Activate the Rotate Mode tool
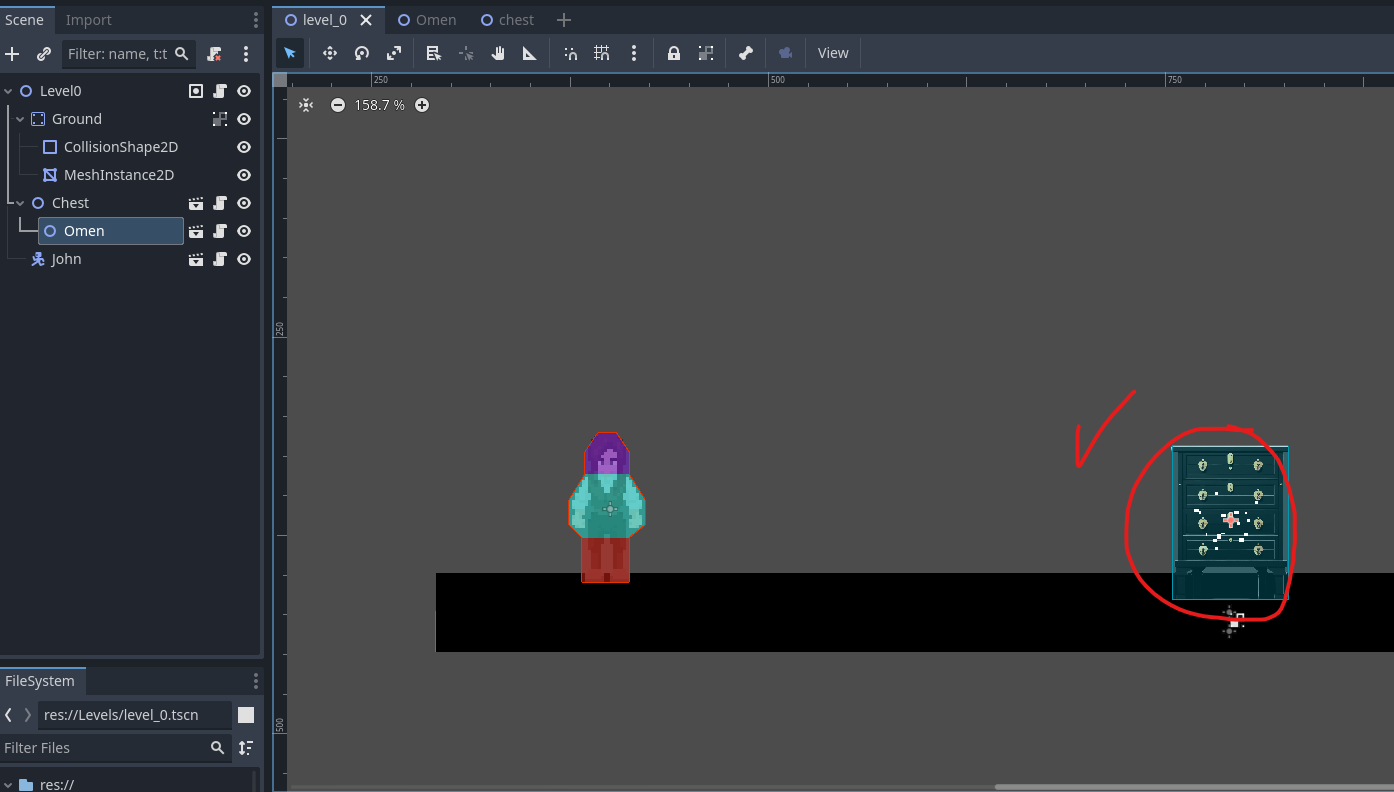This screenshot has height=792, width=1394. pos(361,52)
